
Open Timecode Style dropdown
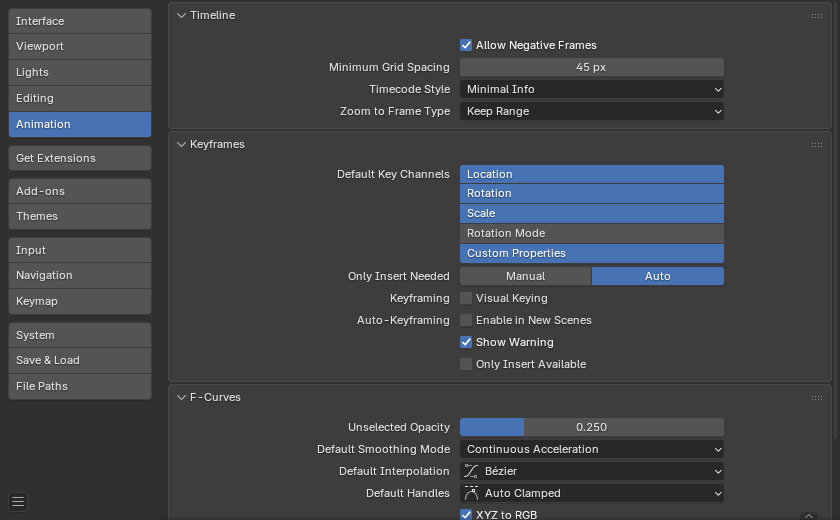pyautogui.click(x=591, y=89)
